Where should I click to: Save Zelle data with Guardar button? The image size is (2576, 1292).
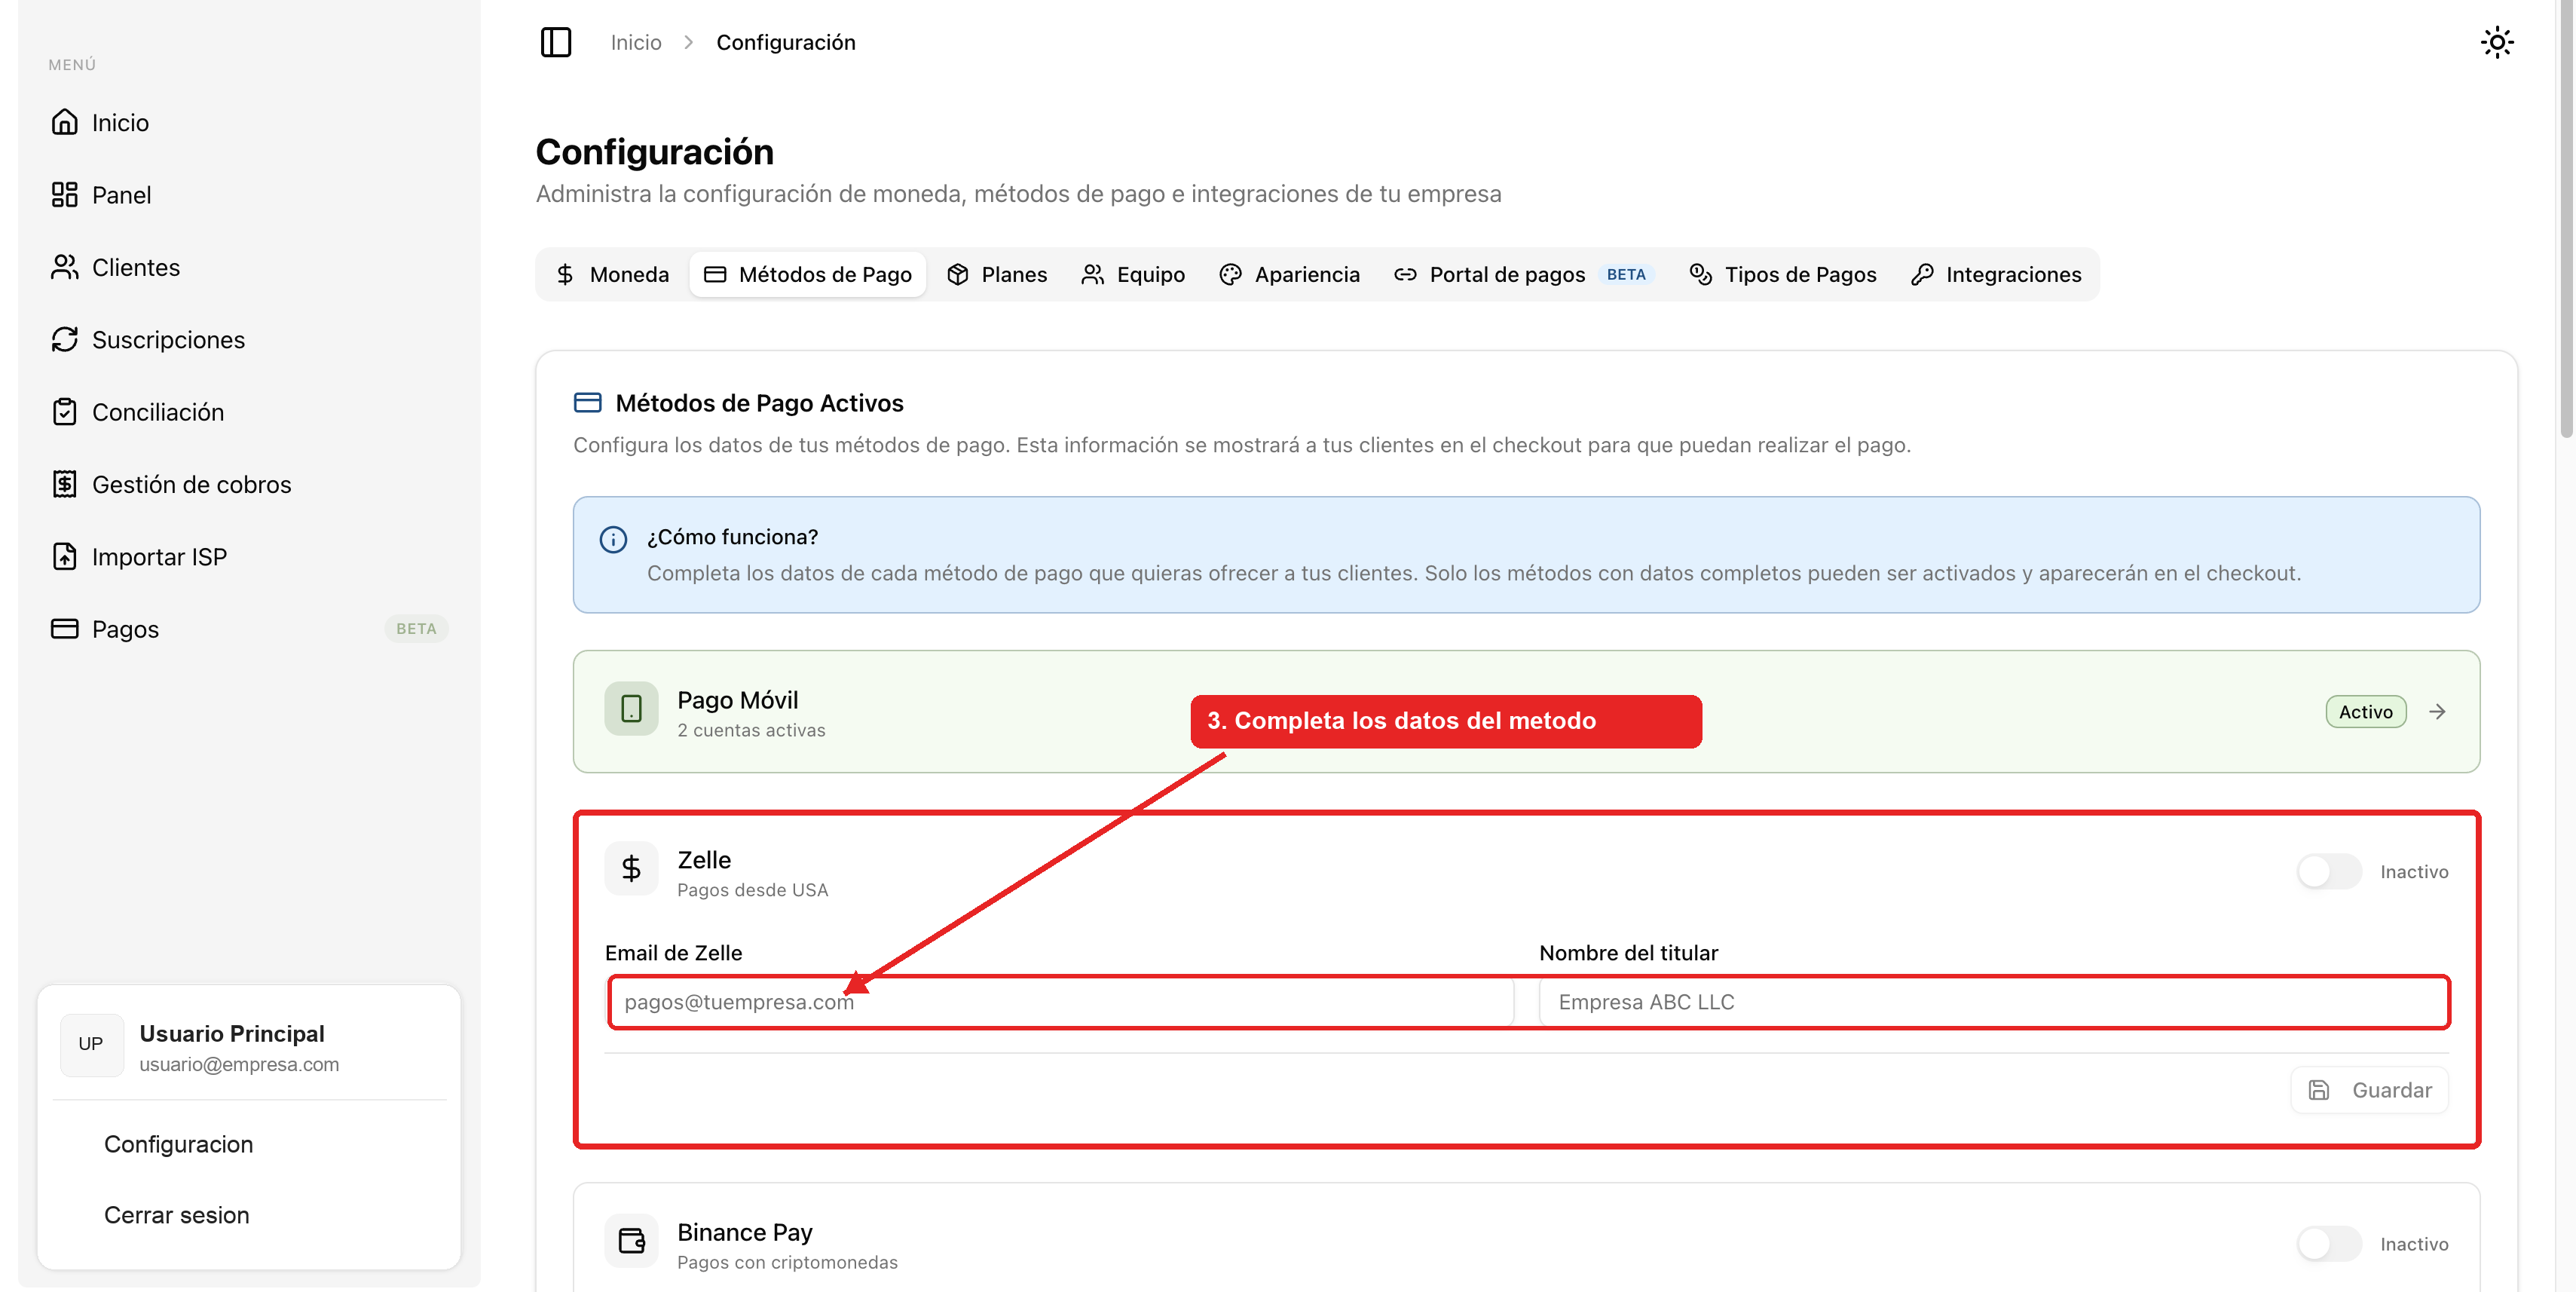coord(2369,1090)
